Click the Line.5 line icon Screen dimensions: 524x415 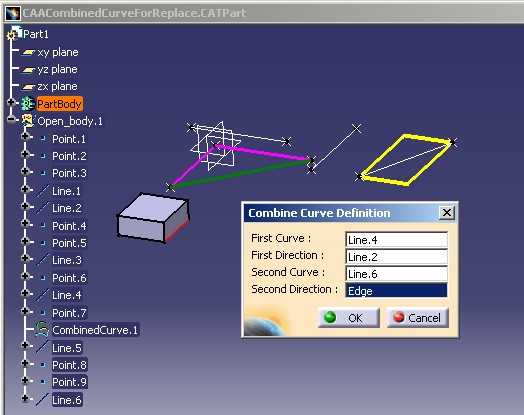[x=42, y=348]
